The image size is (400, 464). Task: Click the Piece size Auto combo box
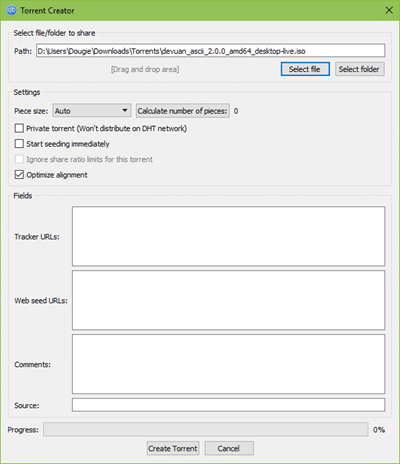(x=92, y=111)
